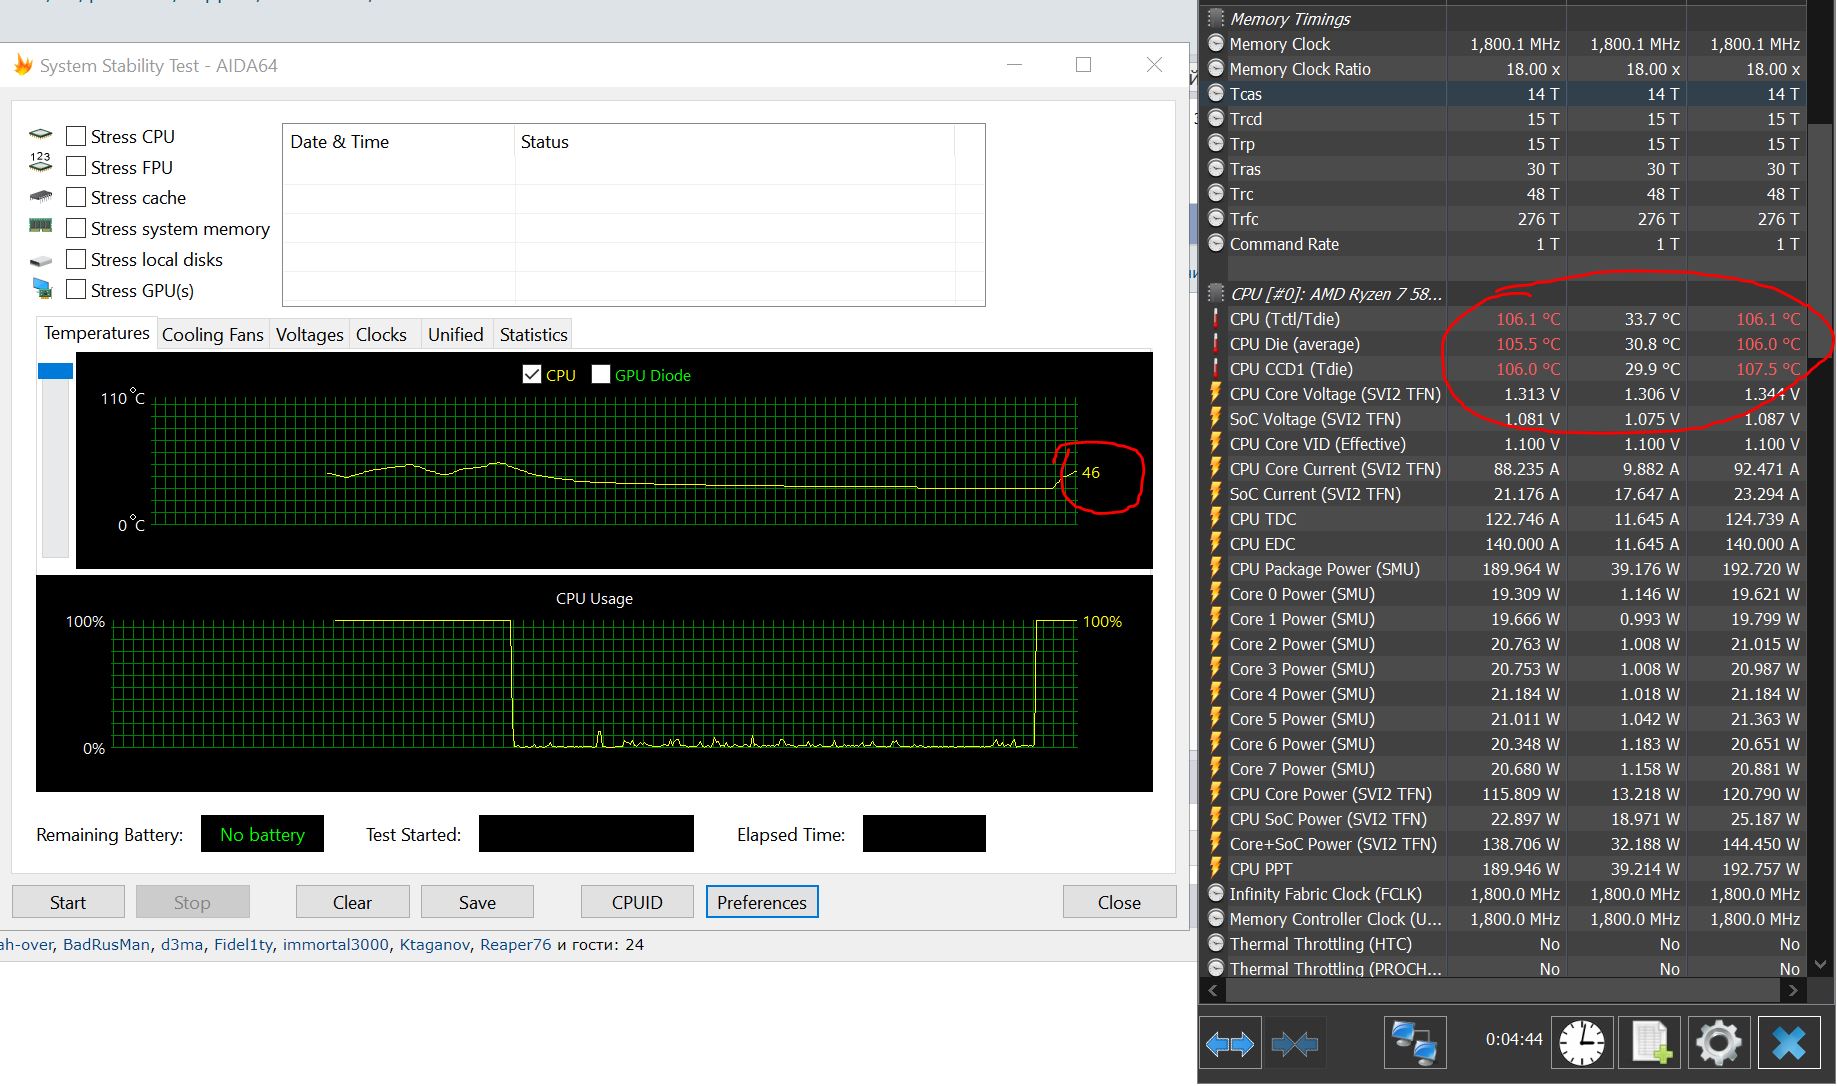Screen dimensions: 1837x1086
Task: Click the chip icon beside Stress cache
Action: 41,196
